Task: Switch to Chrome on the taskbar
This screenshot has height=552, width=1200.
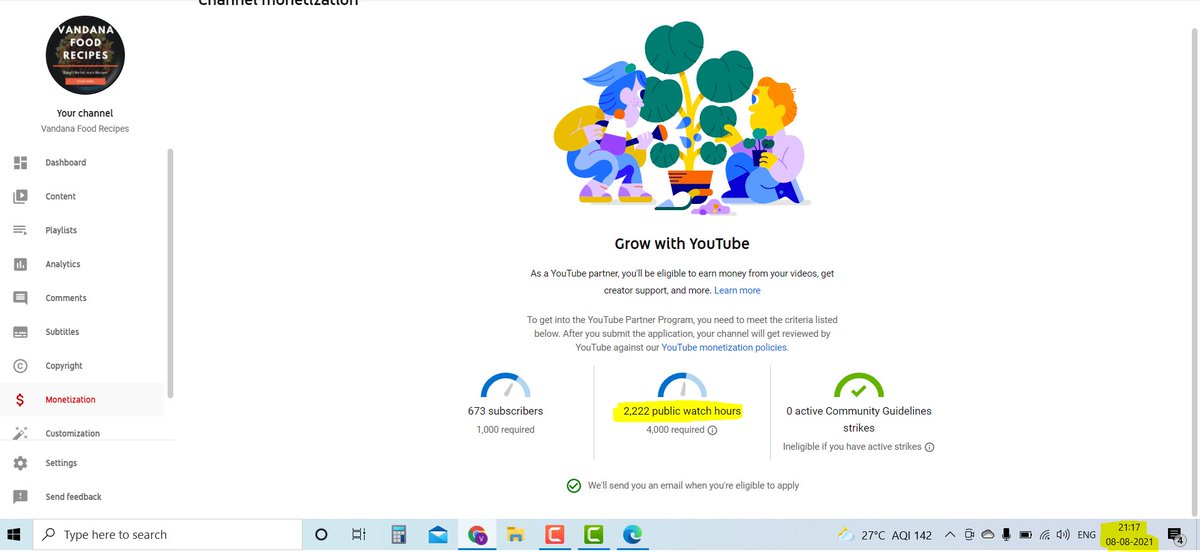Action: (x=477, y=535)
